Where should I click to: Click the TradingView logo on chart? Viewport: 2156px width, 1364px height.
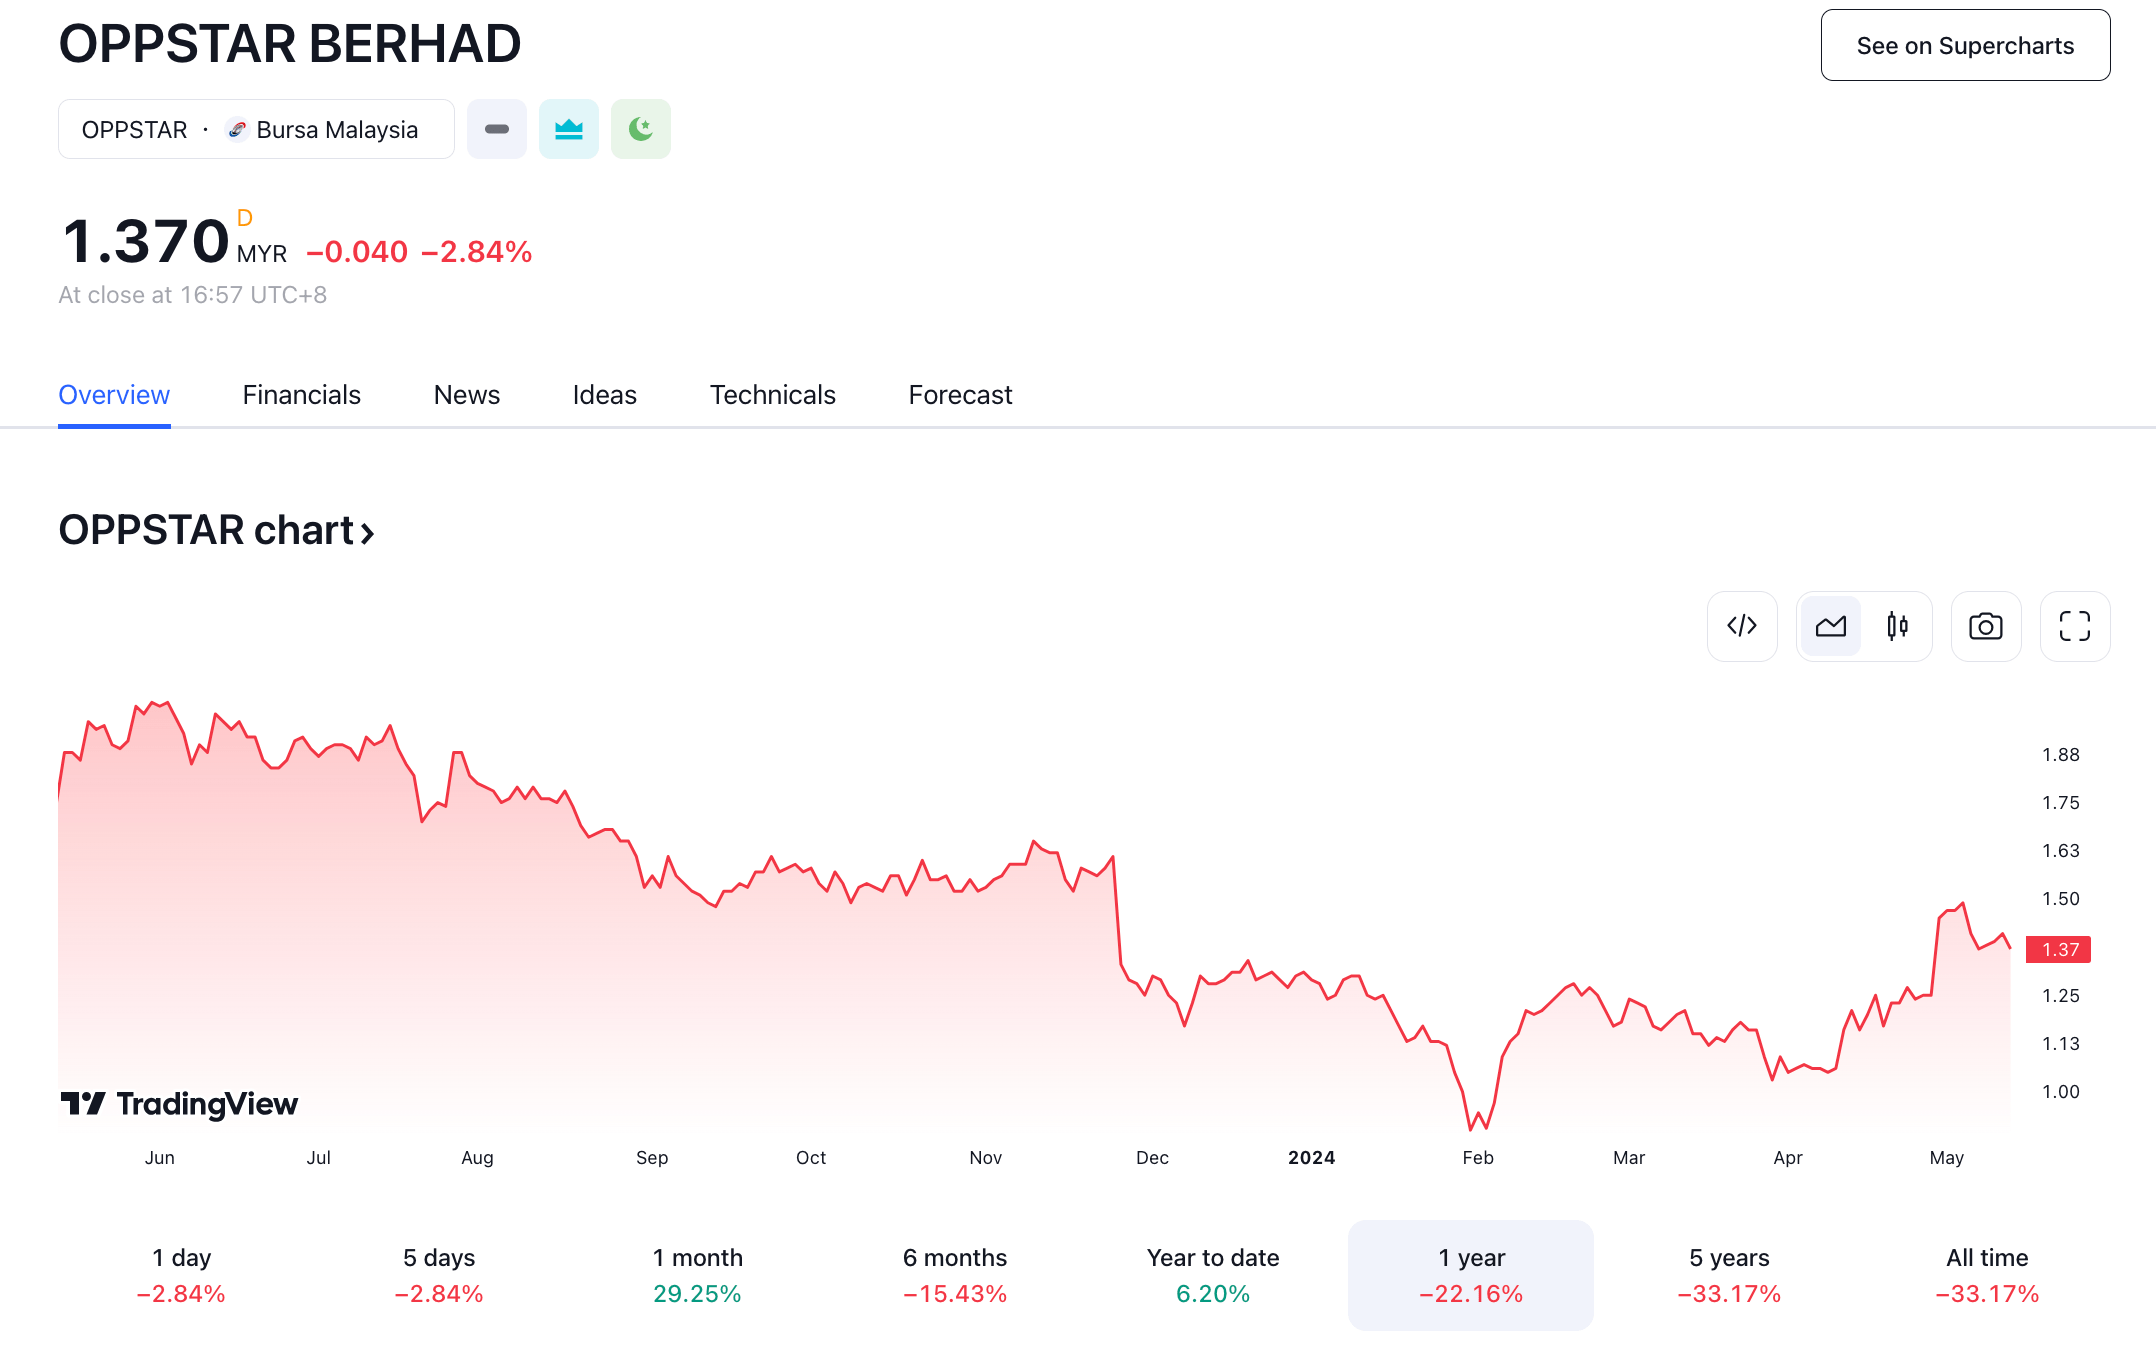click(x=180, y=1104)
